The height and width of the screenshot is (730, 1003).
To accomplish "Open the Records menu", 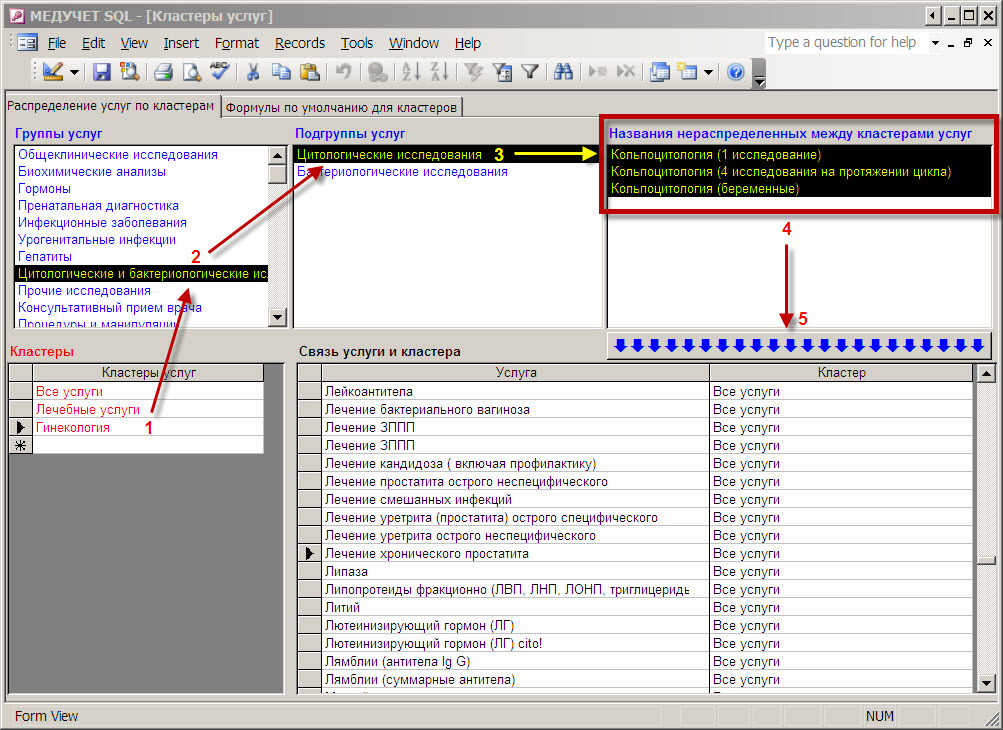I will (x=299, y=43).
